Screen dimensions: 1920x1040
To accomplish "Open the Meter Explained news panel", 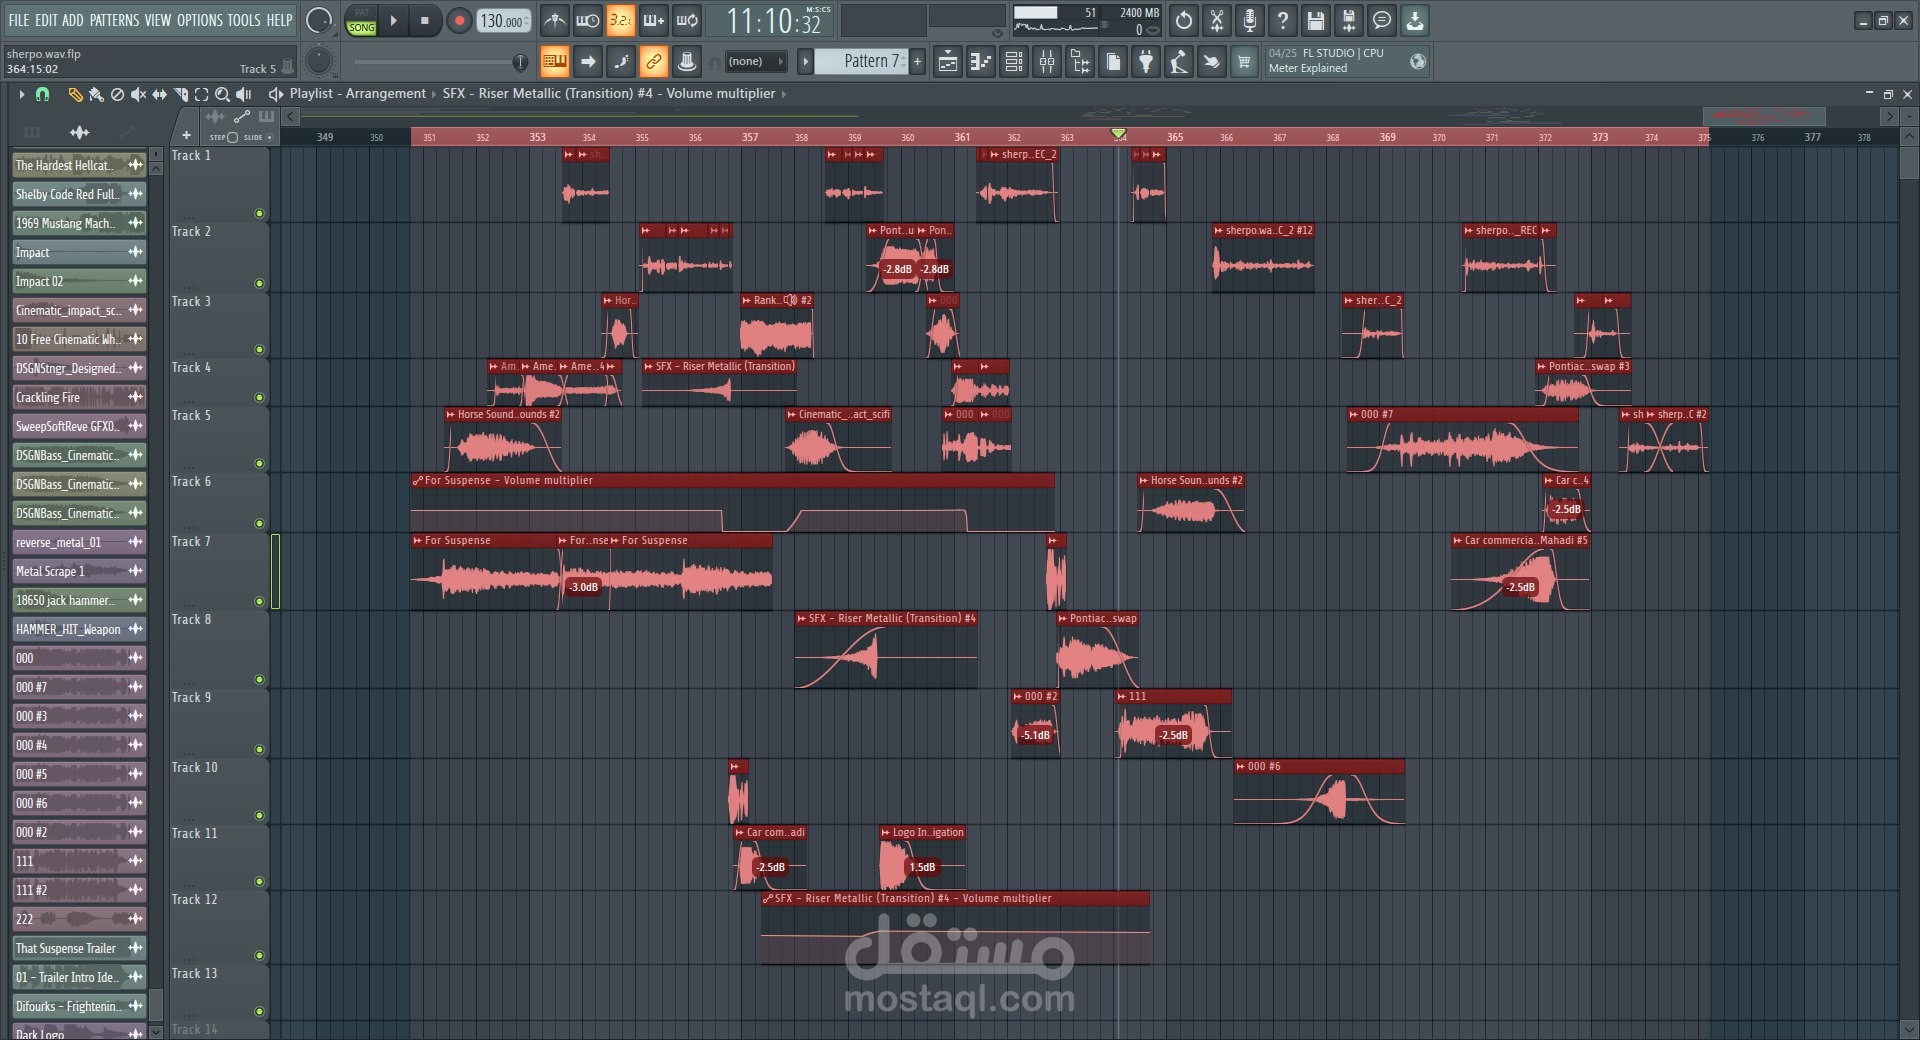I will coord(1346,61).
